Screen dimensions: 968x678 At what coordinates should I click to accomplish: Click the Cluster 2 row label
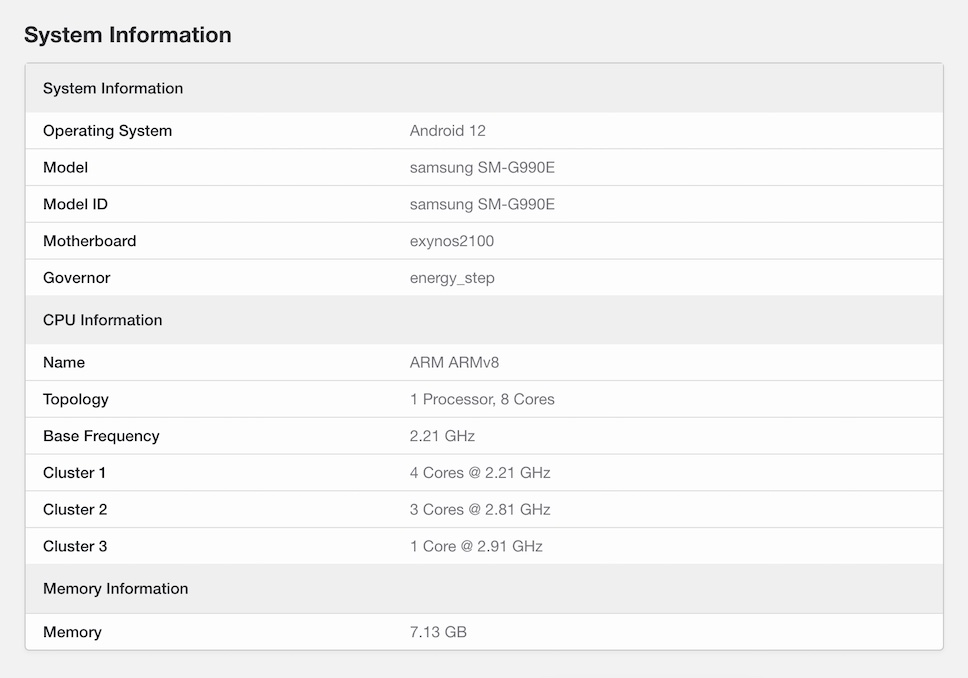[75, 510]
